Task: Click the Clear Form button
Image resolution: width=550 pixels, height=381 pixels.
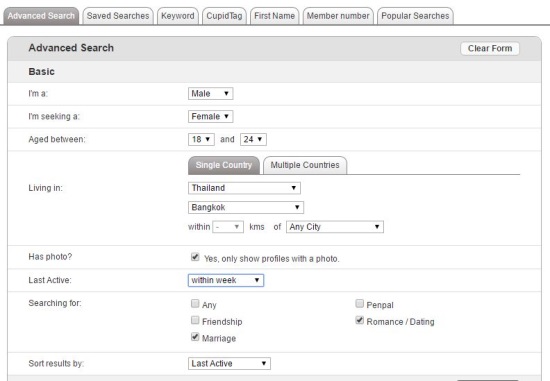Action: [x=490, y=48]
